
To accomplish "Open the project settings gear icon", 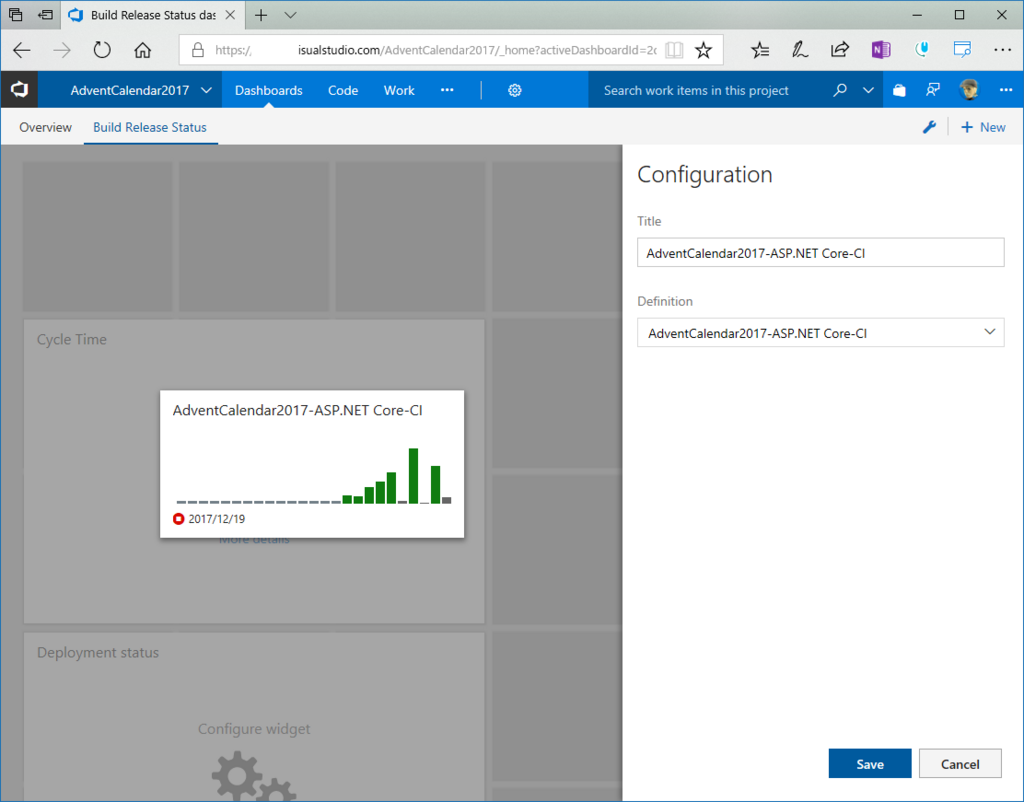I will (x=515, y=90).
